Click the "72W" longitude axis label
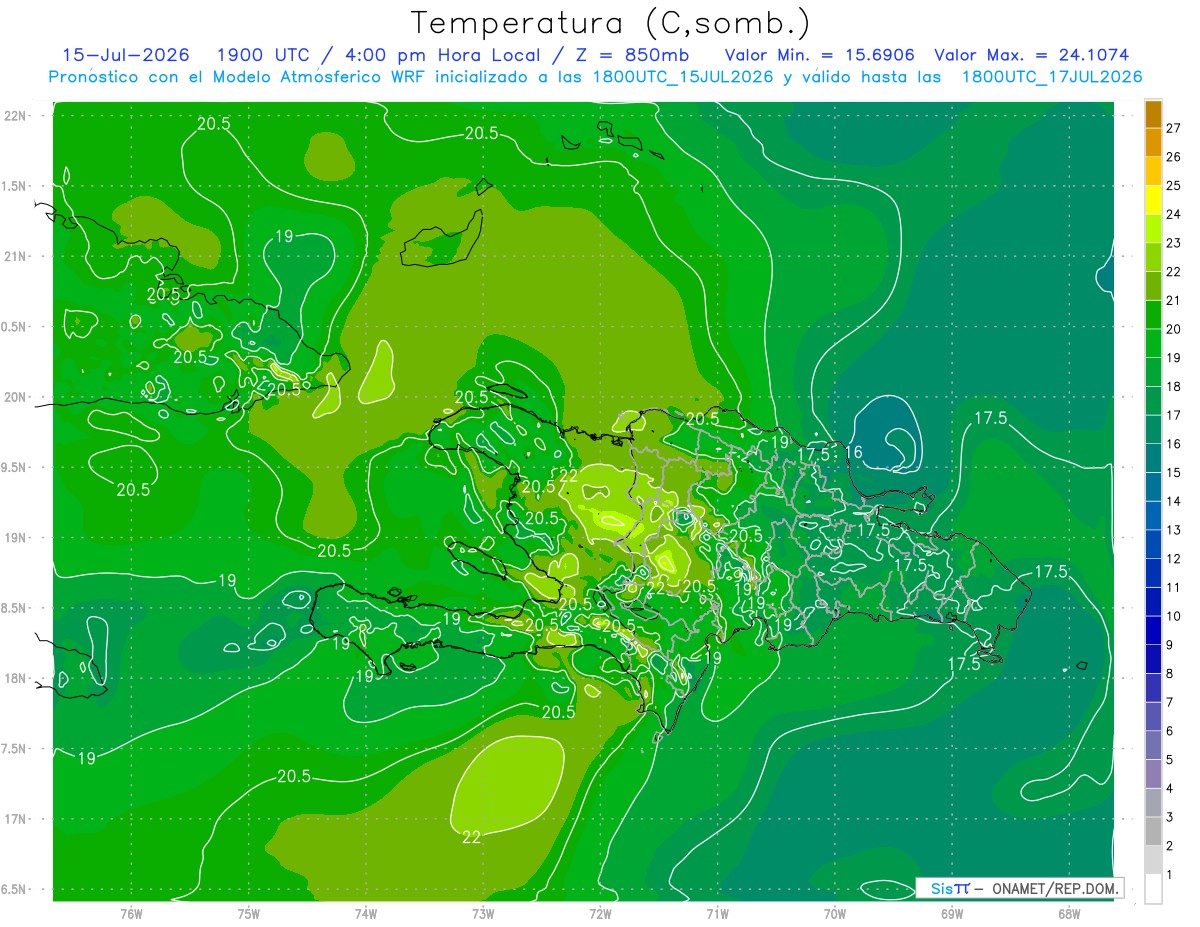 [600, 914]
